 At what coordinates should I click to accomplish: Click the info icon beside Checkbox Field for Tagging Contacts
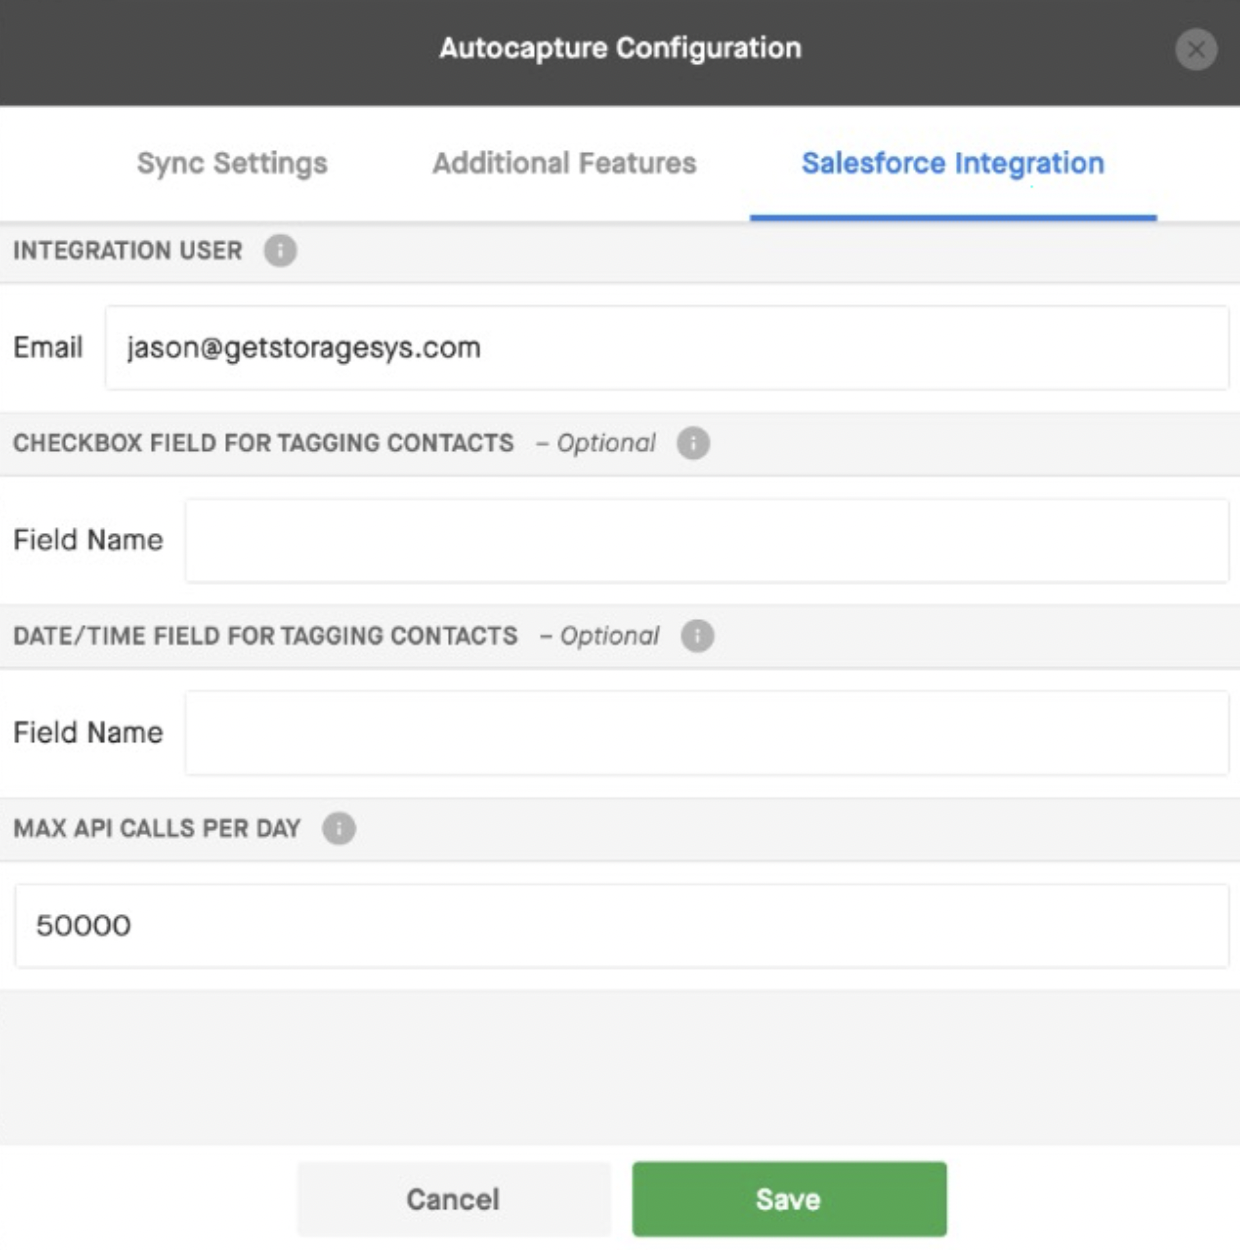693,443
